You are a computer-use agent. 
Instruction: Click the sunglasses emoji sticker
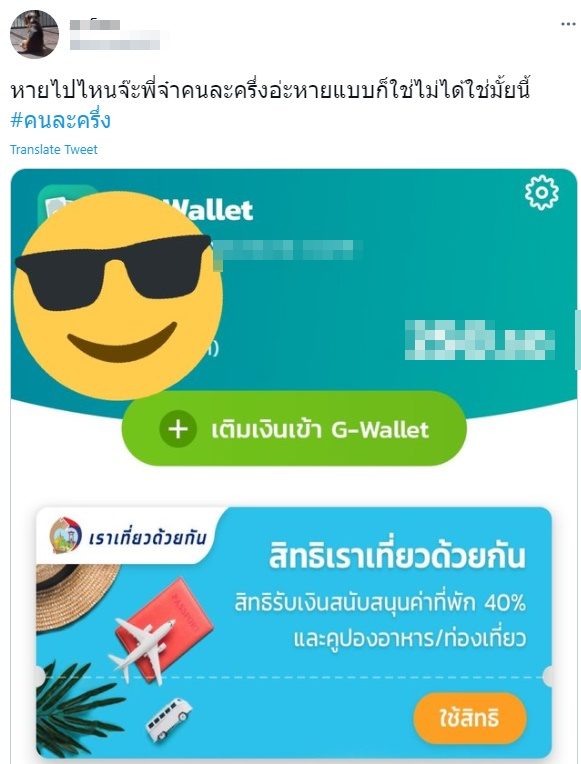pos(117,295)
